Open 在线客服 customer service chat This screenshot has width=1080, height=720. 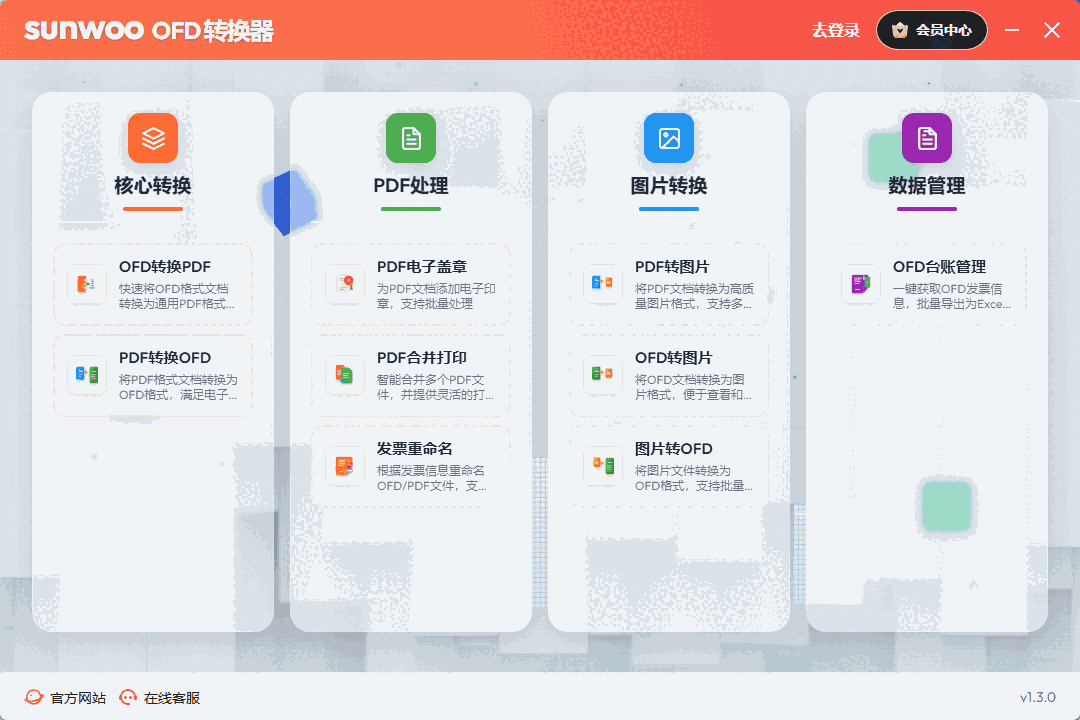pyautogui.click(x=165, y=697)
